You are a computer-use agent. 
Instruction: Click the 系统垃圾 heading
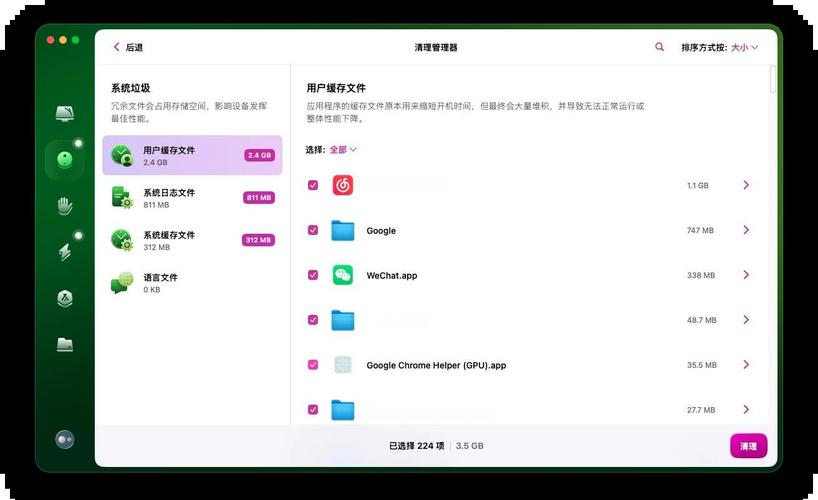[130, 88]
